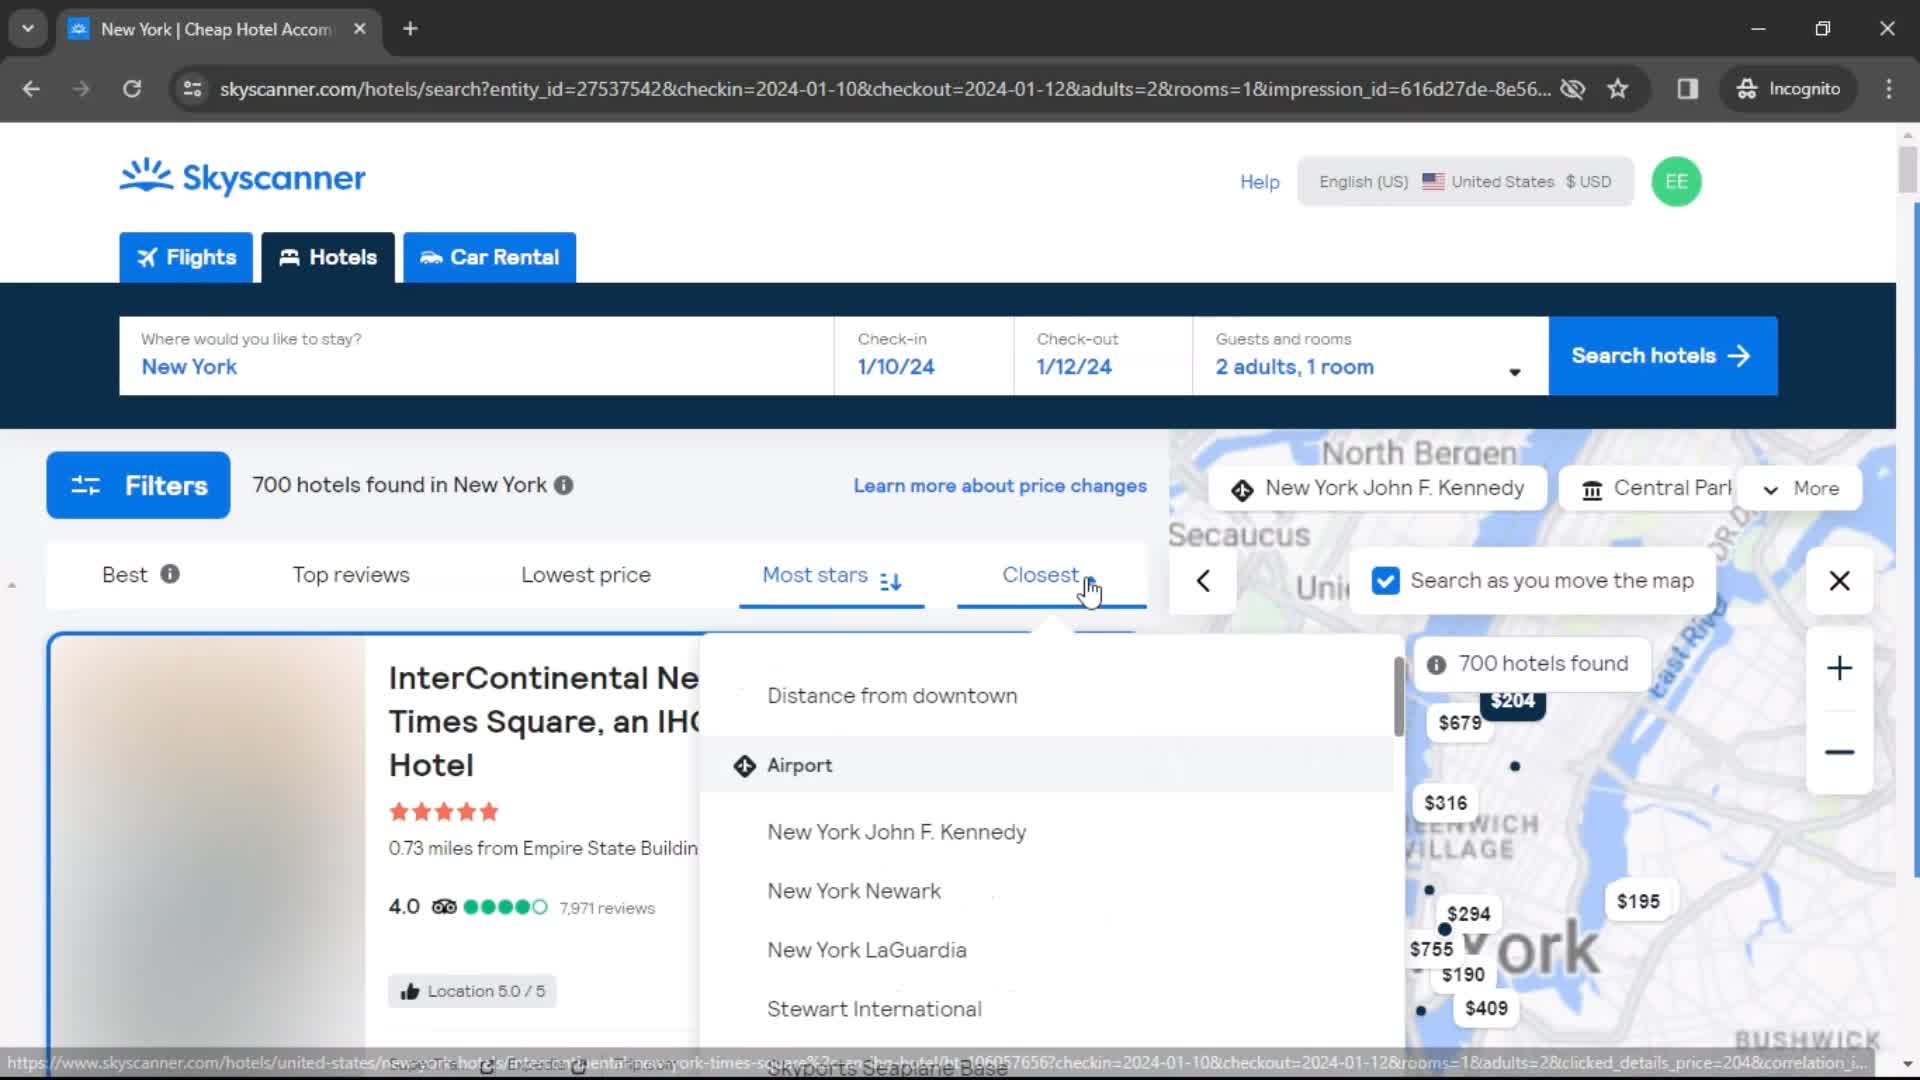
Task: Open the More landmarks dropdown
Action: pos(1799,488)
